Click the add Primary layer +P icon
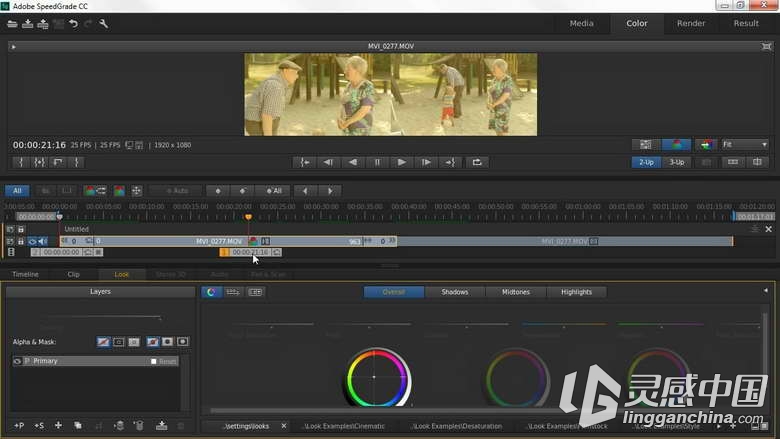The height and width of the screenshot is (439, 780). (19, 426)
